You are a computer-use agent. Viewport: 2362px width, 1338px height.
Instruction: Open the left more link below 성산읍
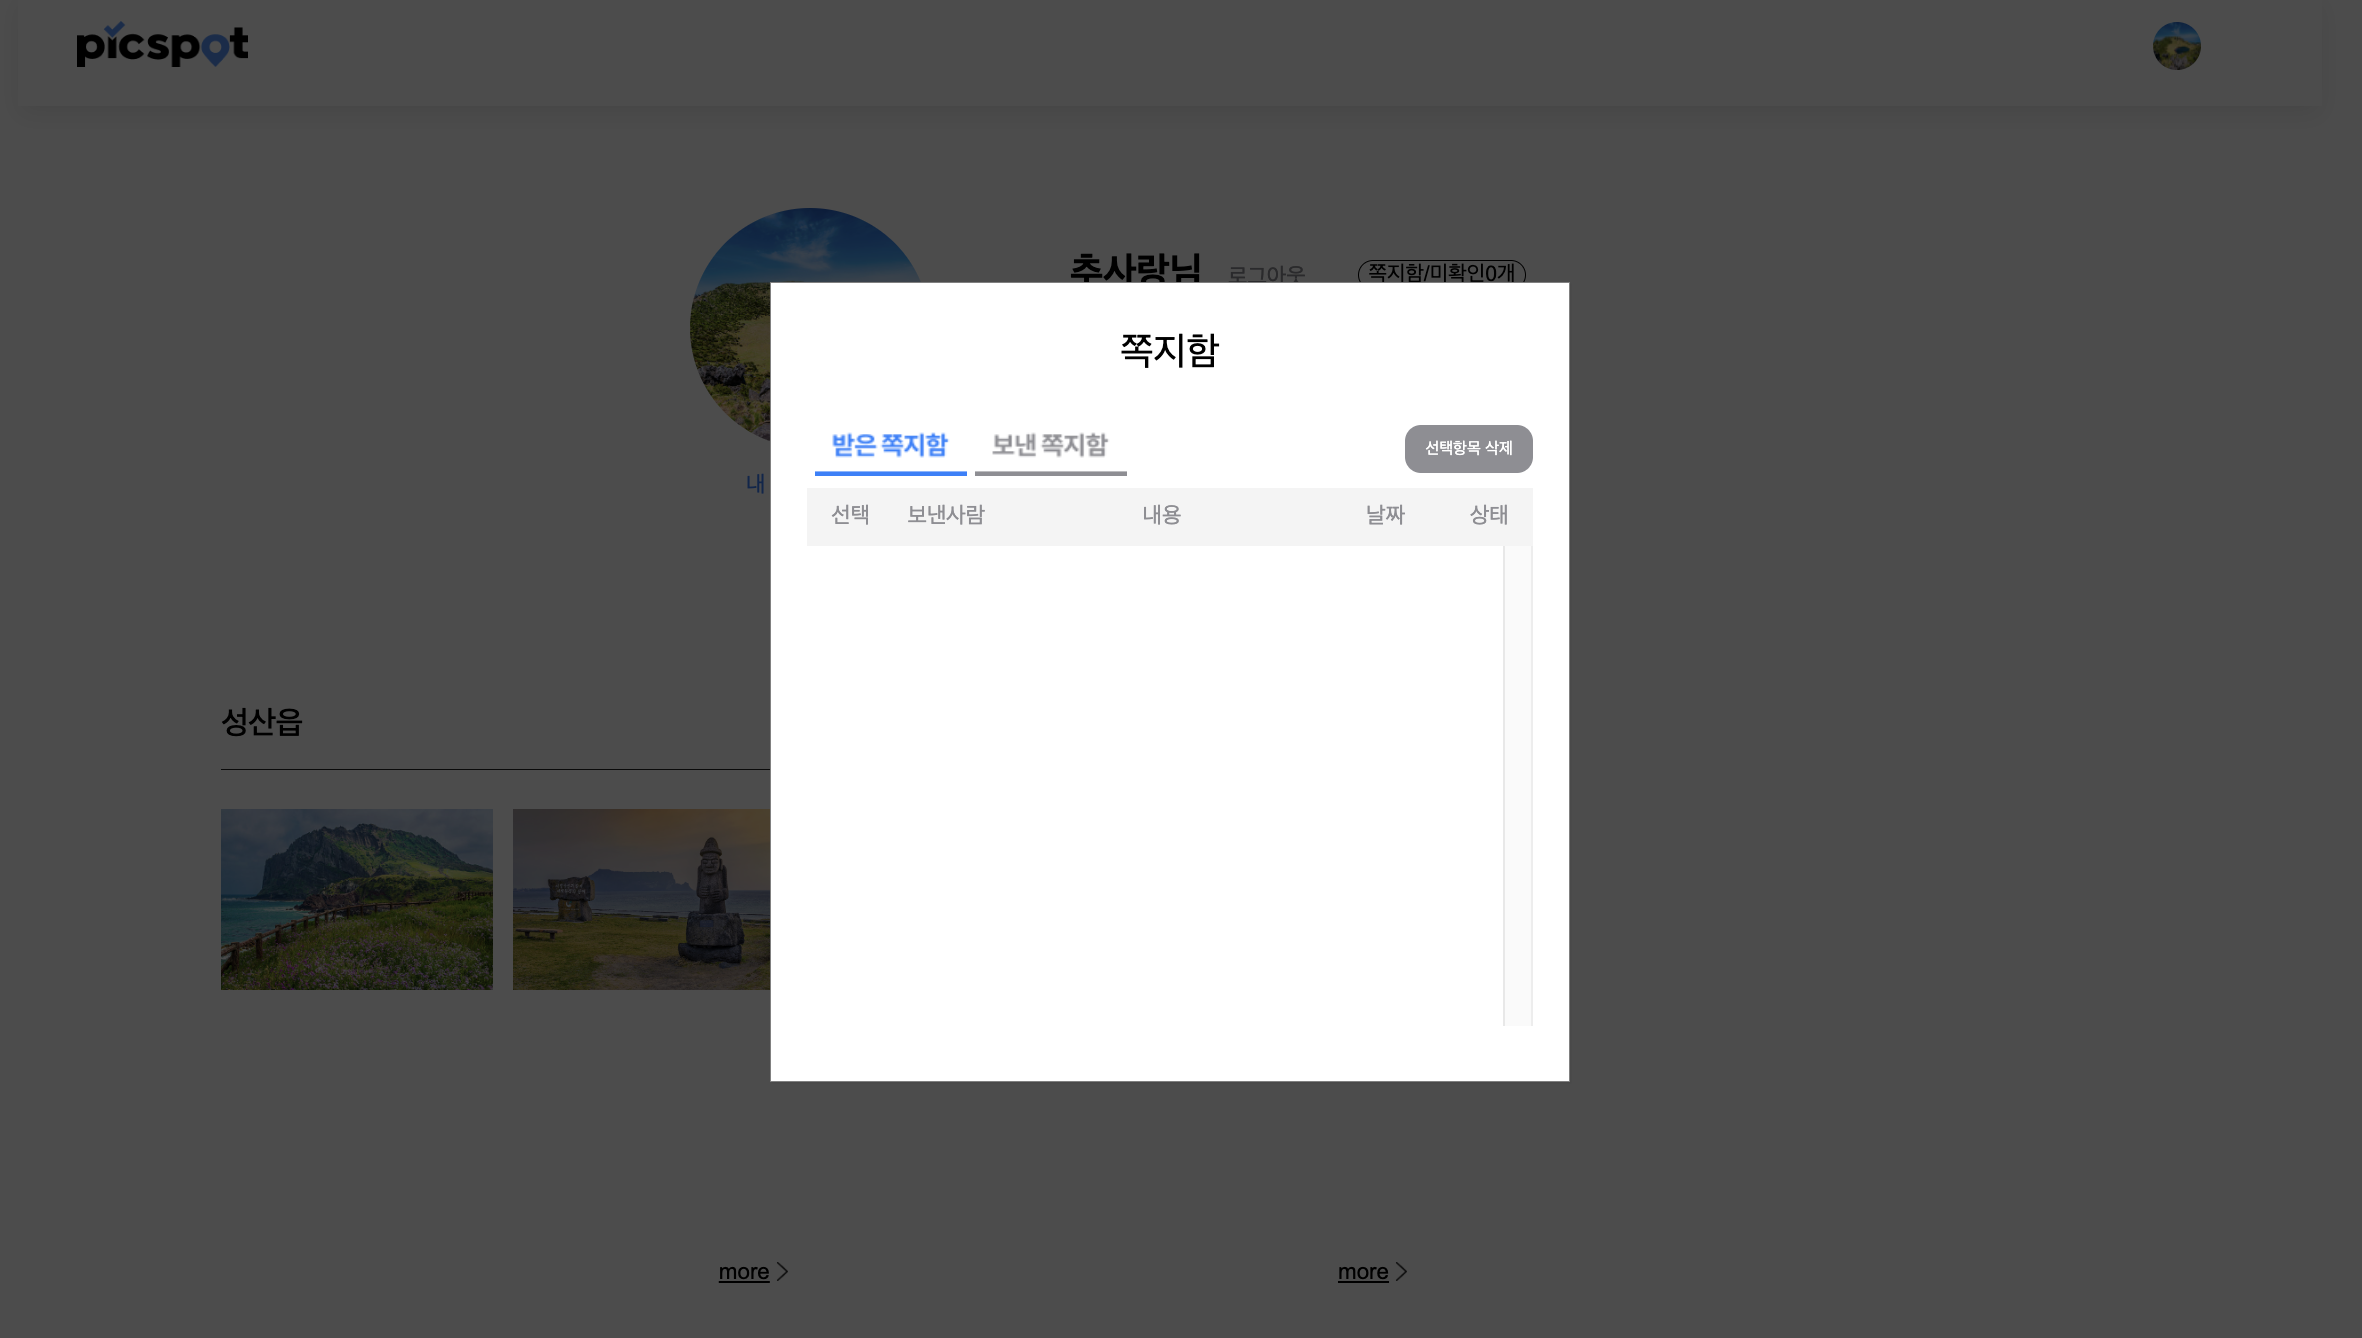coord(744,1271)
